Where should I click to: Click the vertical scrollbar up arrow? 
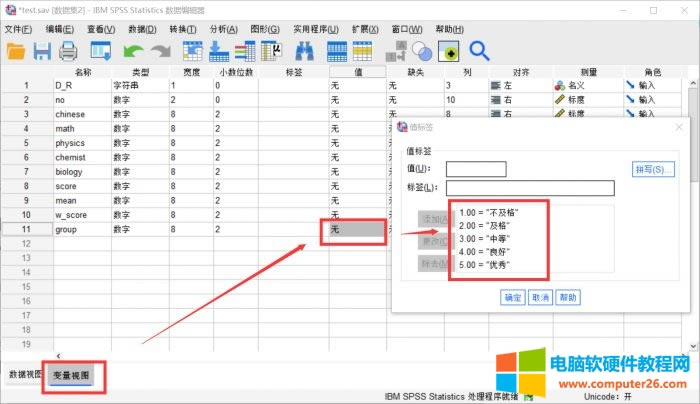(692, 83)
